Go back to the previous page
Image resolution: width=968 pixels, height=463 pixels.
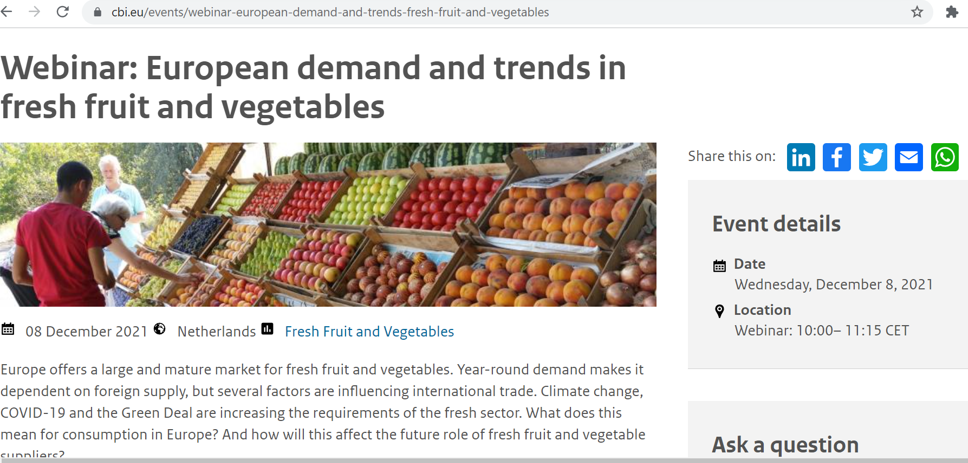[8, 12]
